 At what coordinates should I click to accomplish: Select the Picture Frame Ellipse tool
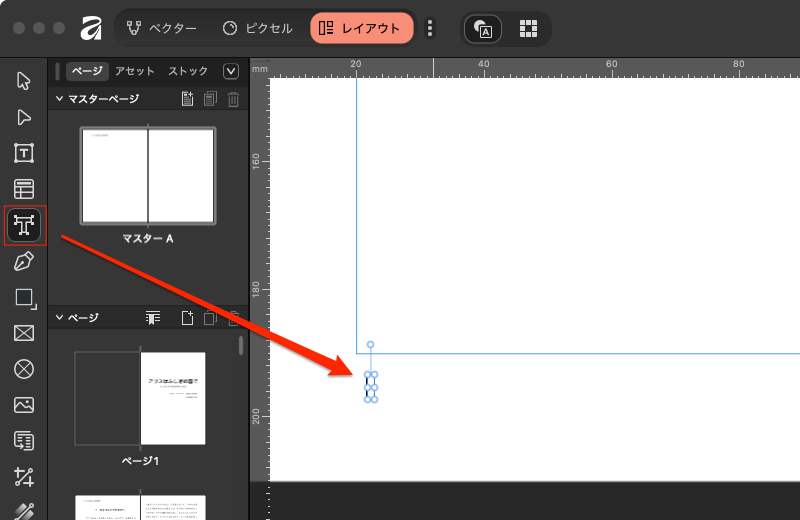pyautogui.click(x=24, y=369)
